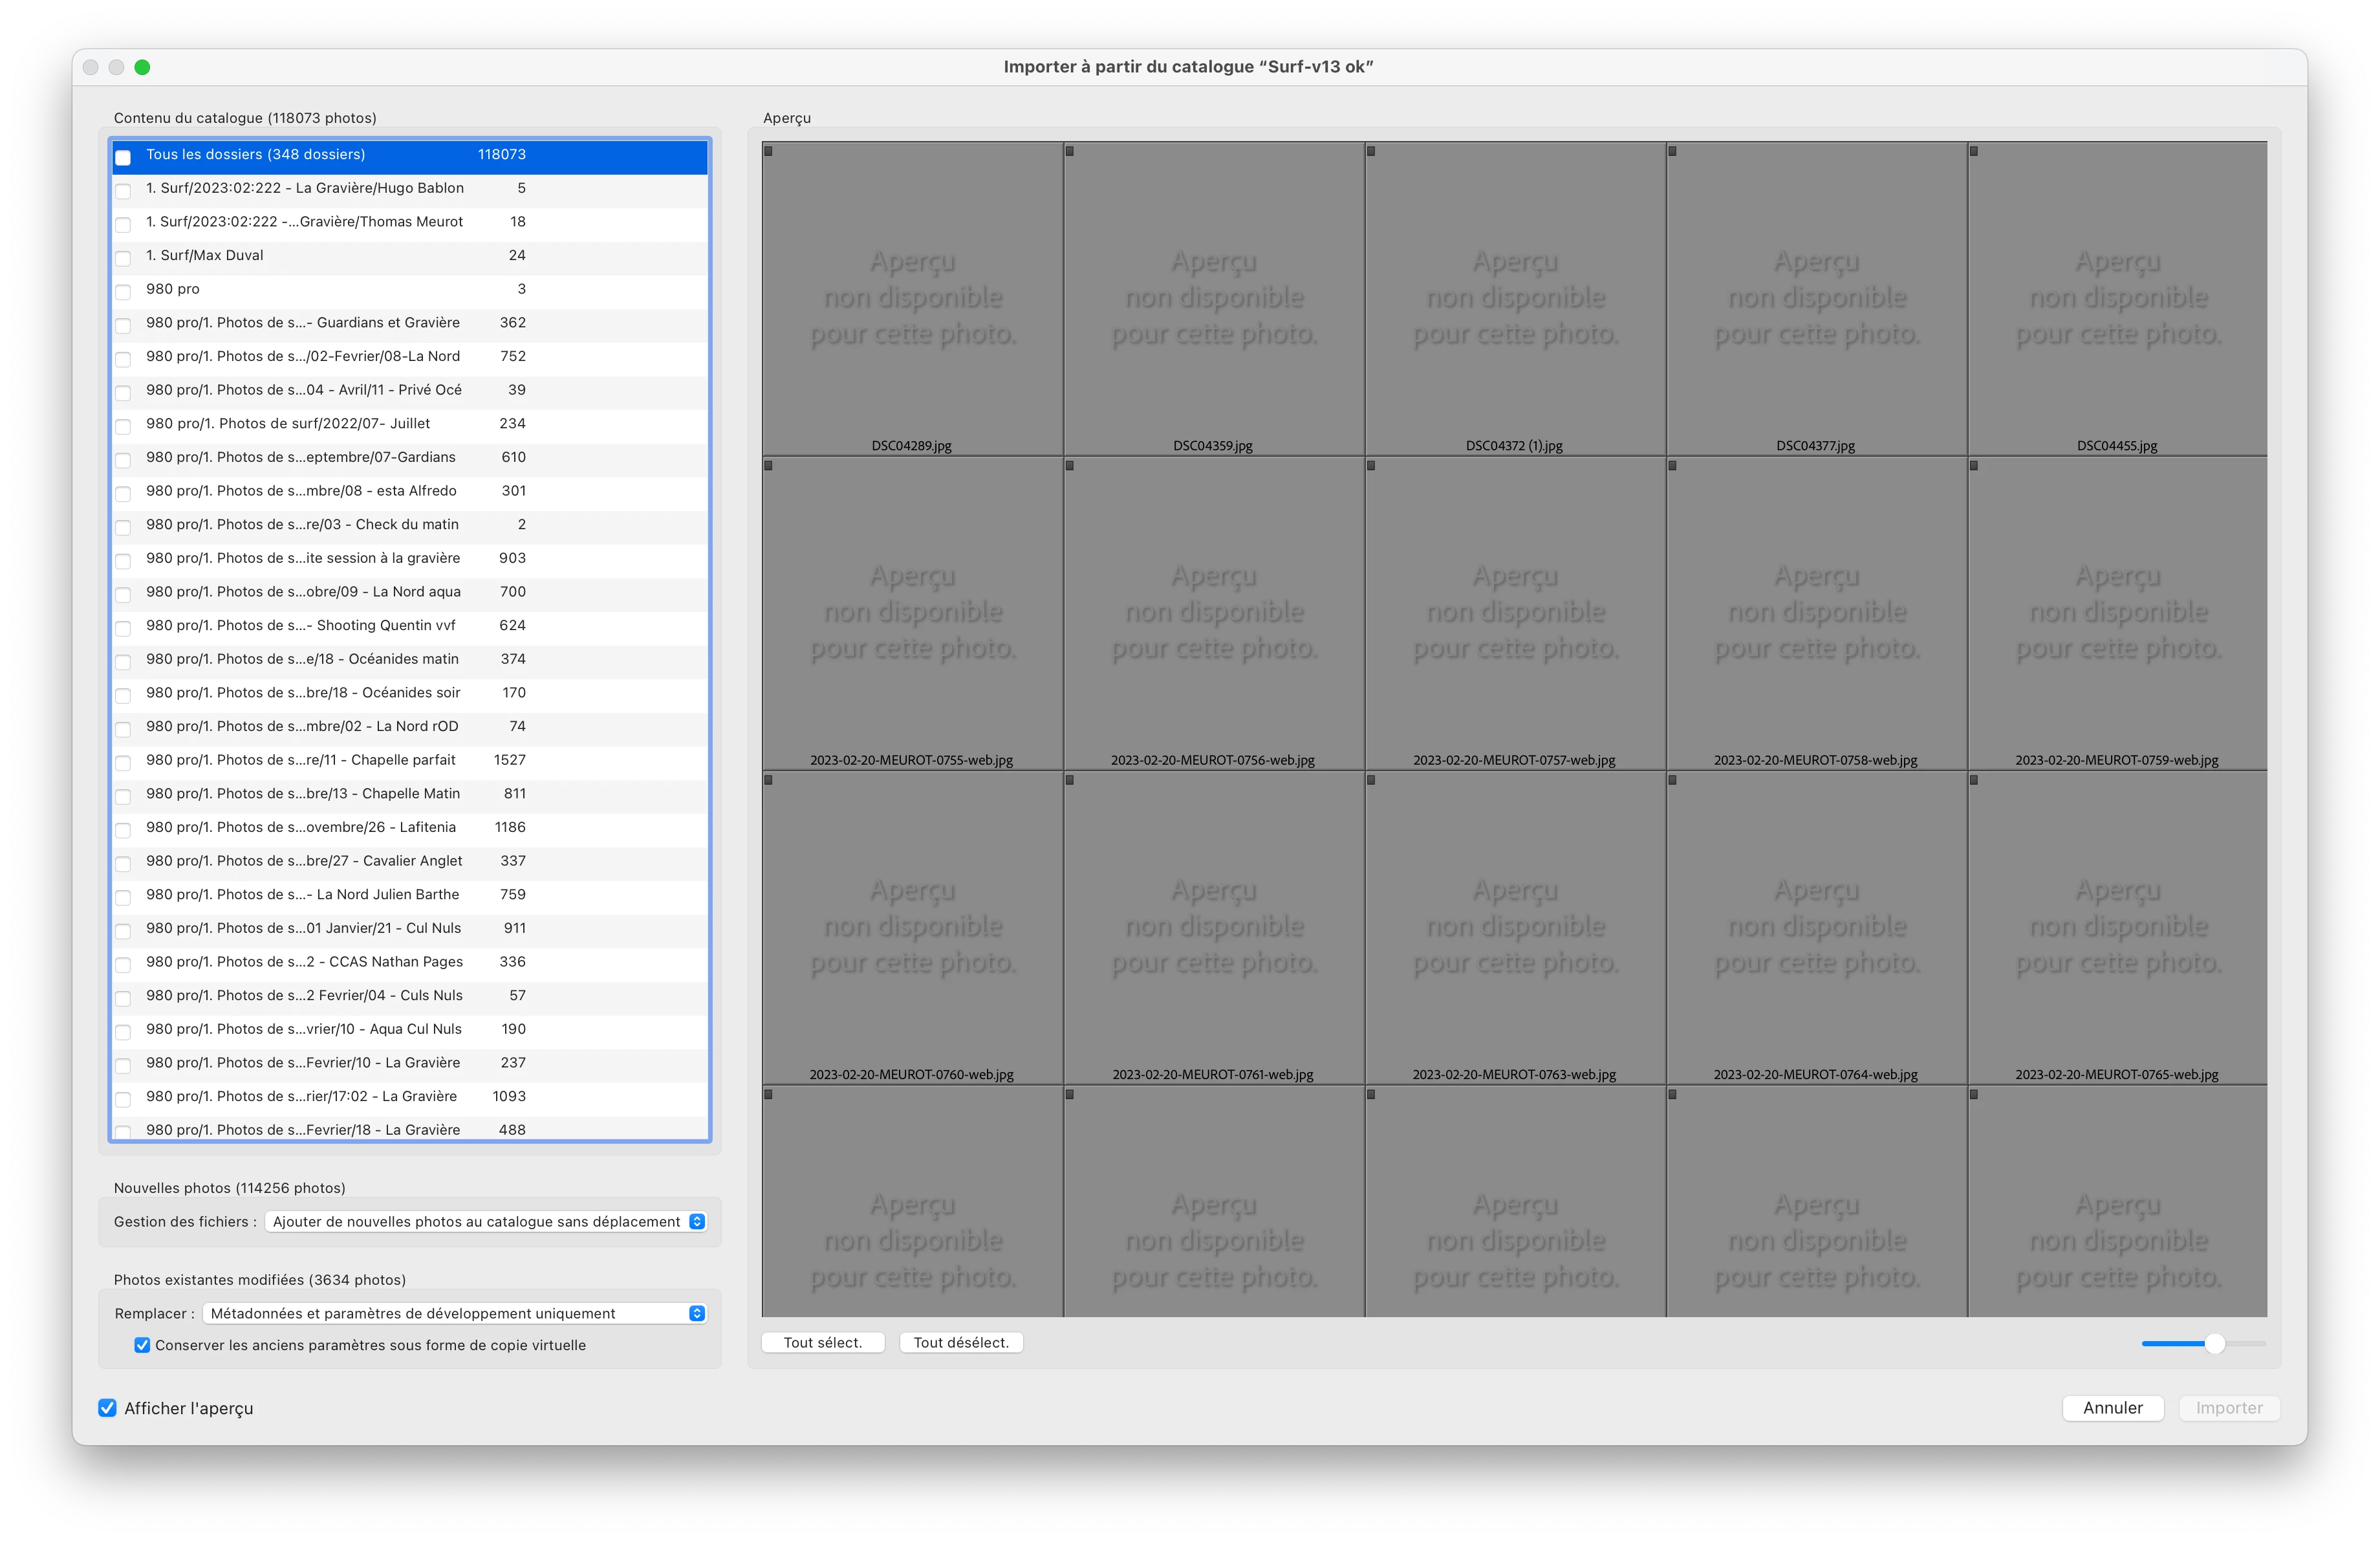2380x1541 pixels.
Task: Open the 'Remplacer' dropdown menu
Action: pyautogui.click(x=454, y=1313)
